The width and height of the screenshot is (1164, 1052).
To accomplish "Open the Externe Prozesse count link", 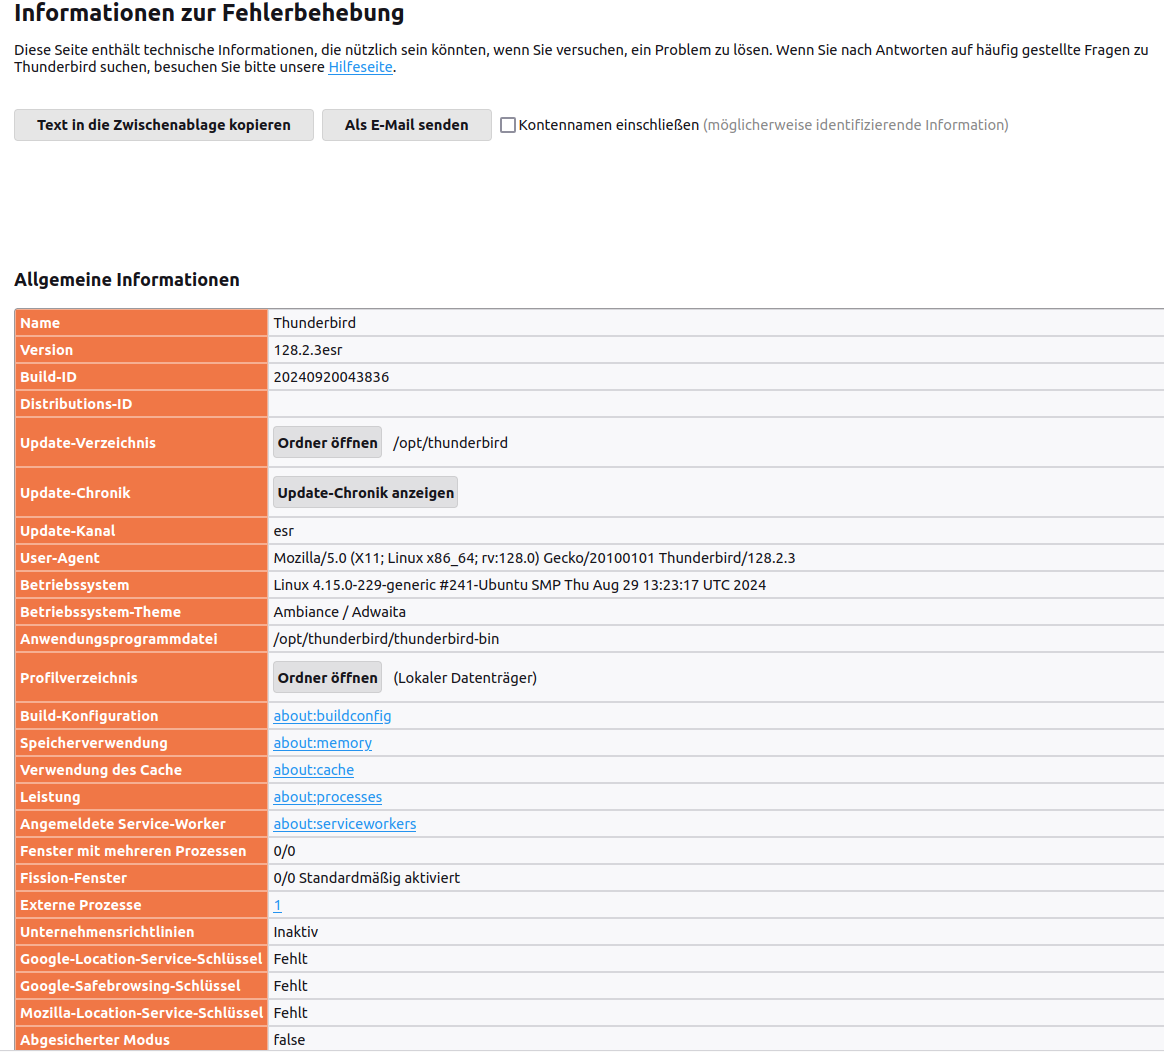I will click(x=277, y=905).
